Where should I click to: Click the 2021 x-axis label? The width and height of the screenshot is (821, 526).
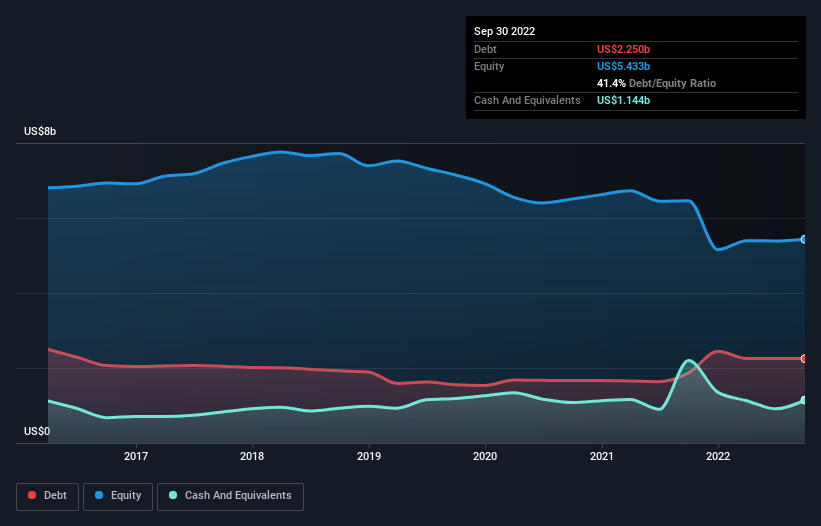602,456
